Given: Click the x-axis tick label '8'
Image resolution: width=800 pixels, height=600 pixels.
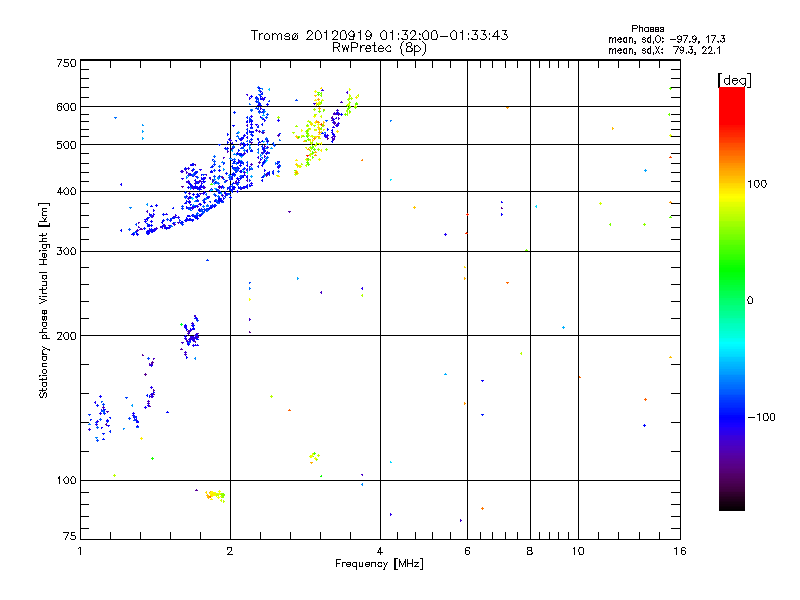Looking at the screenshot, I should (530, 551).
